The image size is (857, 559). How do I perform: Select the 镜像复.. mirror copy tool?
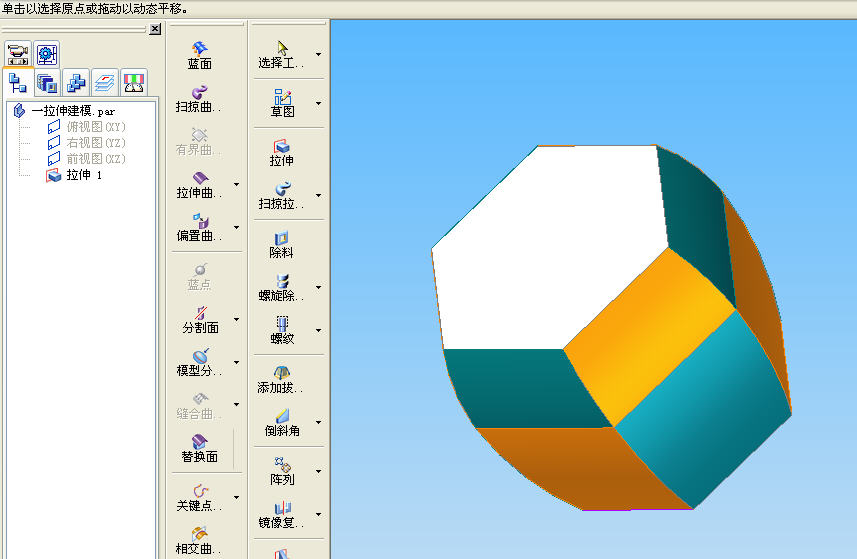pyautogui.click(x=281, y=515)
